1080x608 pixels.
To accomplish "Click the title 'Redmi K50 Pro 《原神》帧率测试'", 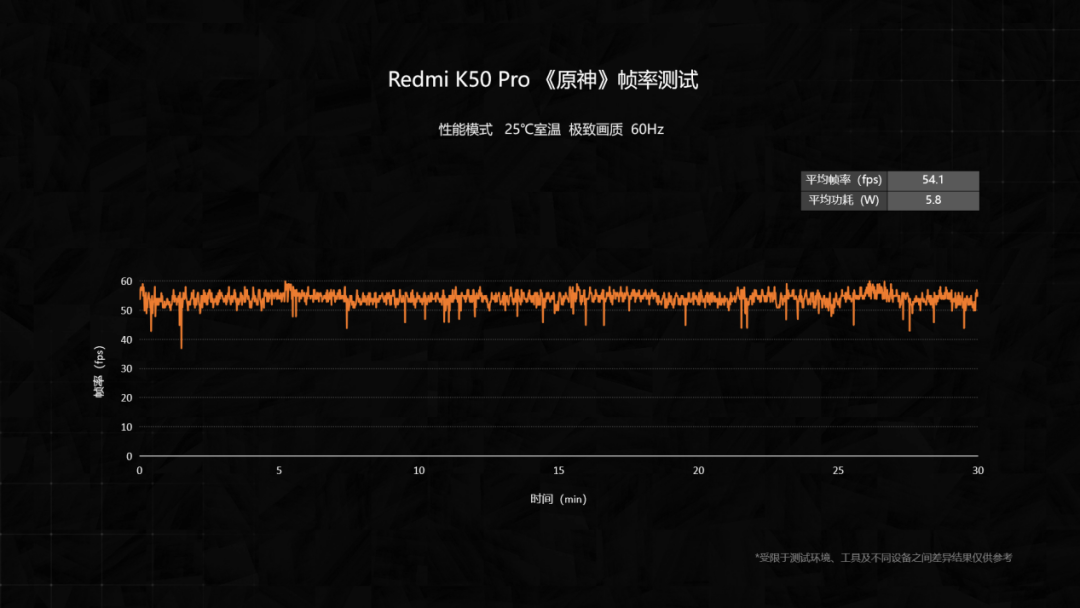I will (x=543, y=80).
